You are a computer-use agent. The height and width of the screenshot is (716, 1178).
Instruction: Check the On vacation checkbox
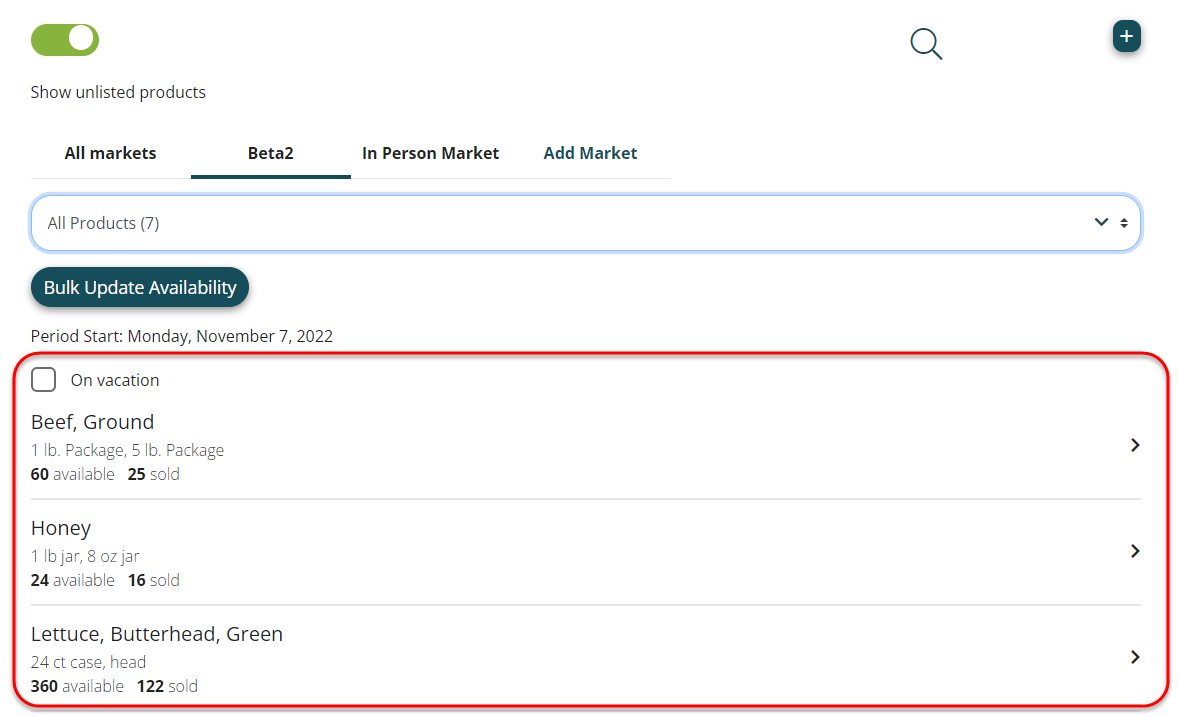pyautogui.click(x=44, y=380)
